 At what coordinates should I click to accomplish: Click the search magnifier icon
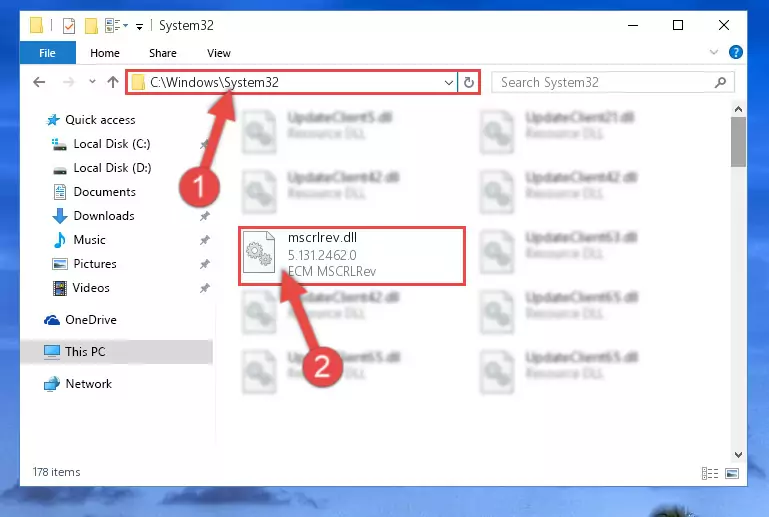click(x=720, y=82)
